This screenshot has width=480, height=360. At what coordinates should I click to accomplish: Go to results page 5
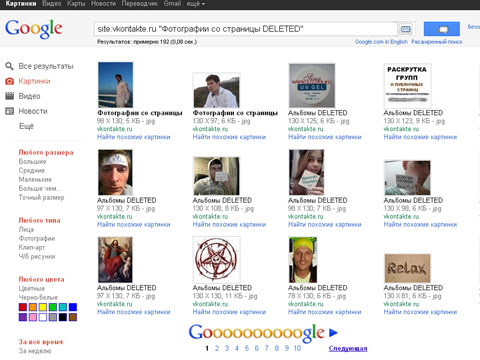pyautogui.click(x=247, y=348)
